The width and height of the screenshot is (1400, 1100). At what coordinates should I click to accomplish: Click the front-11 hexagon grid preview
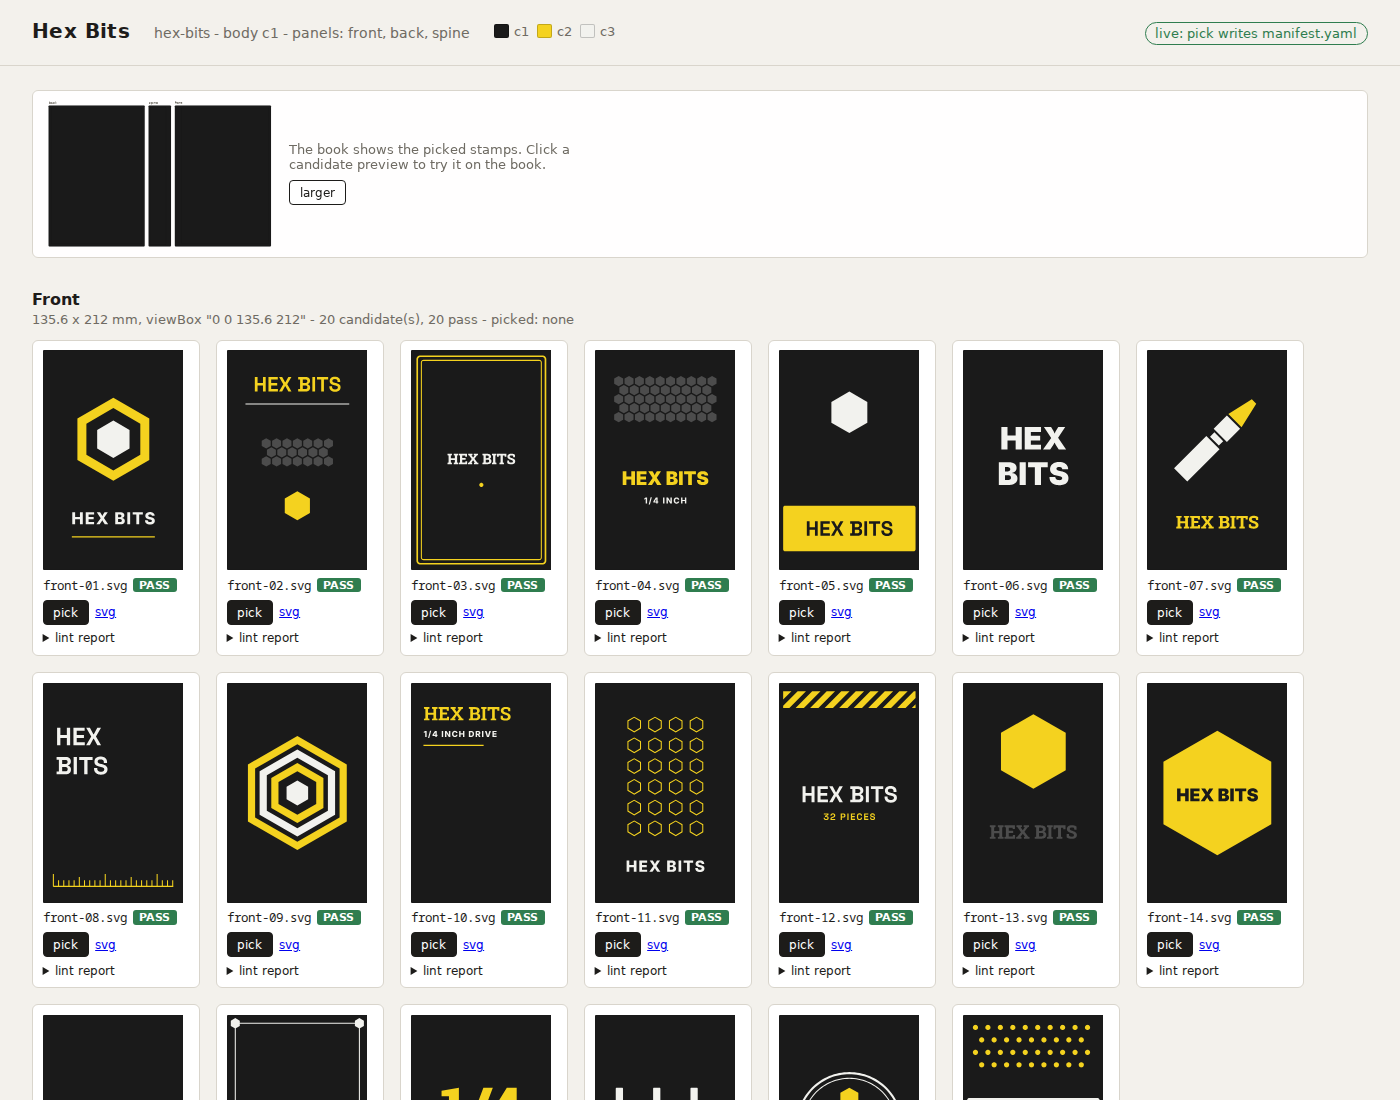pos(665,793)
